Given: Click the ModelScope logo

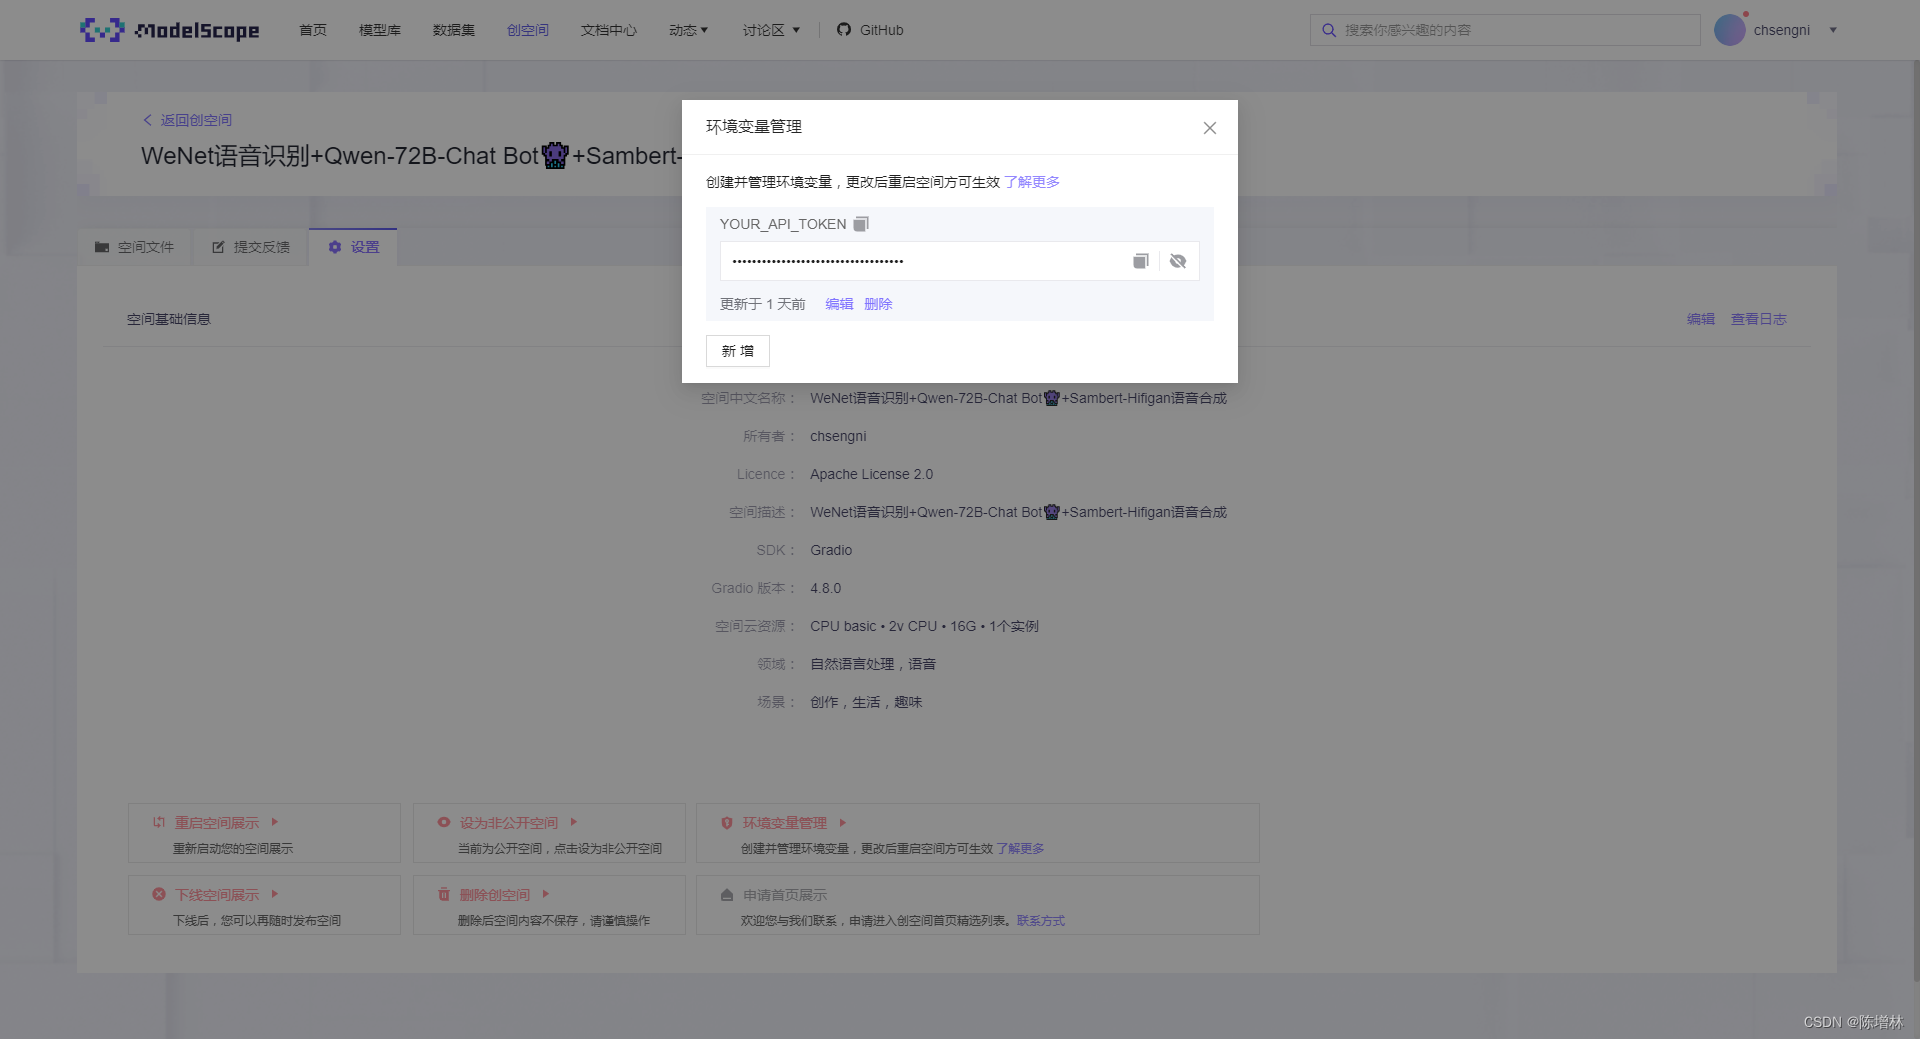Looking at the screenshot, I should (170, 30).
